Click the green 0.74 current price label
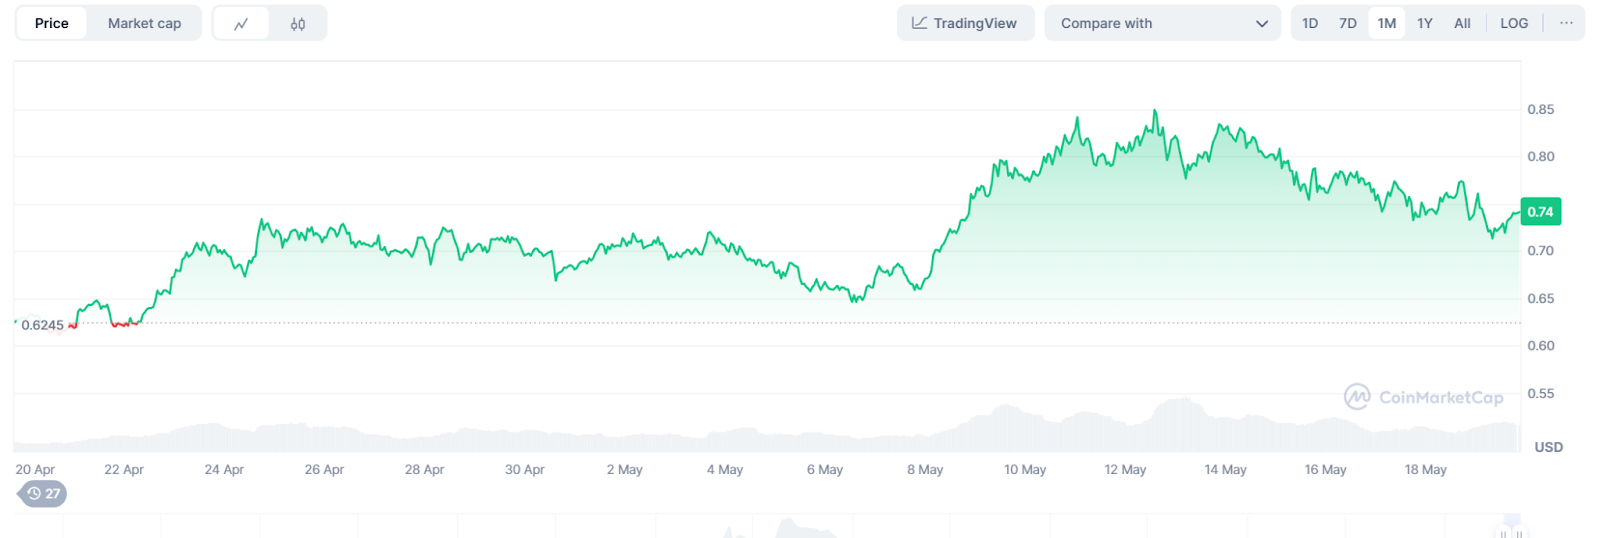The image size is (1600, 538). [x=1540, y=212]
